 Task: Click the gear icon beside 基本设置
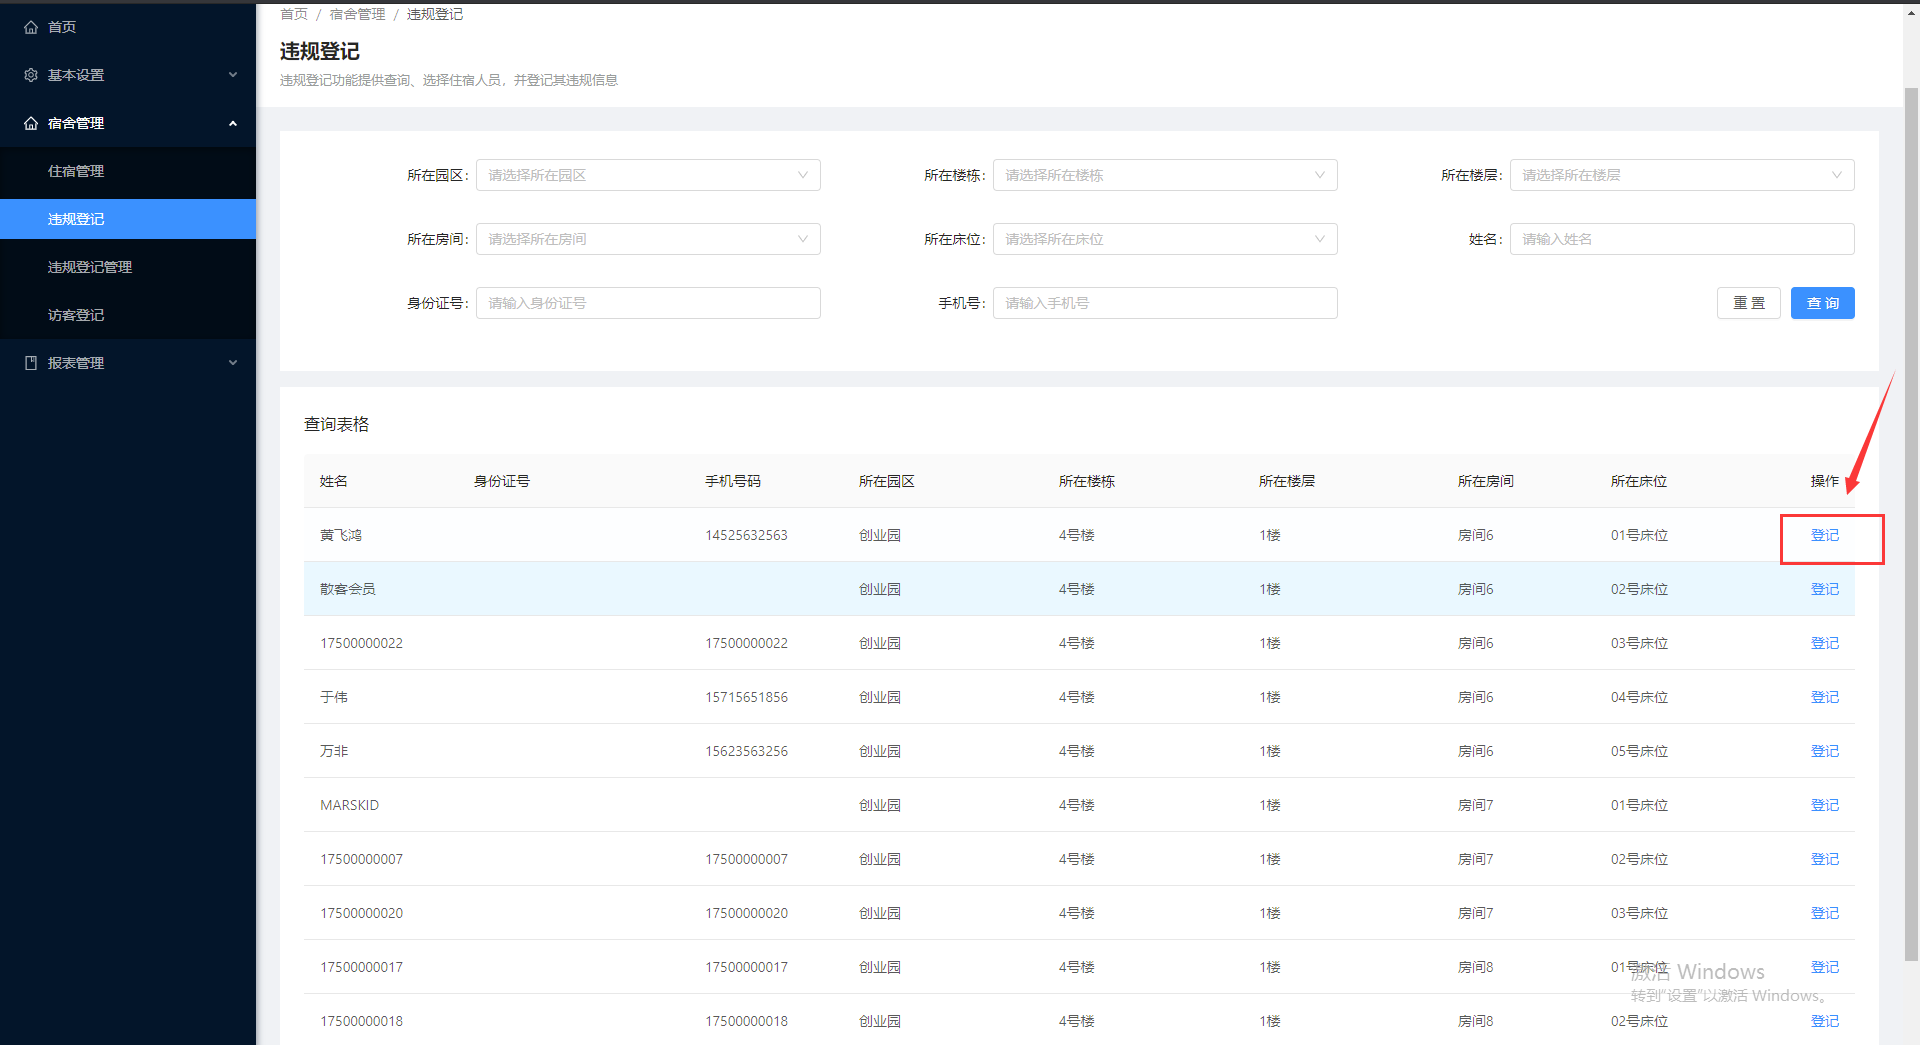(31, 75)
